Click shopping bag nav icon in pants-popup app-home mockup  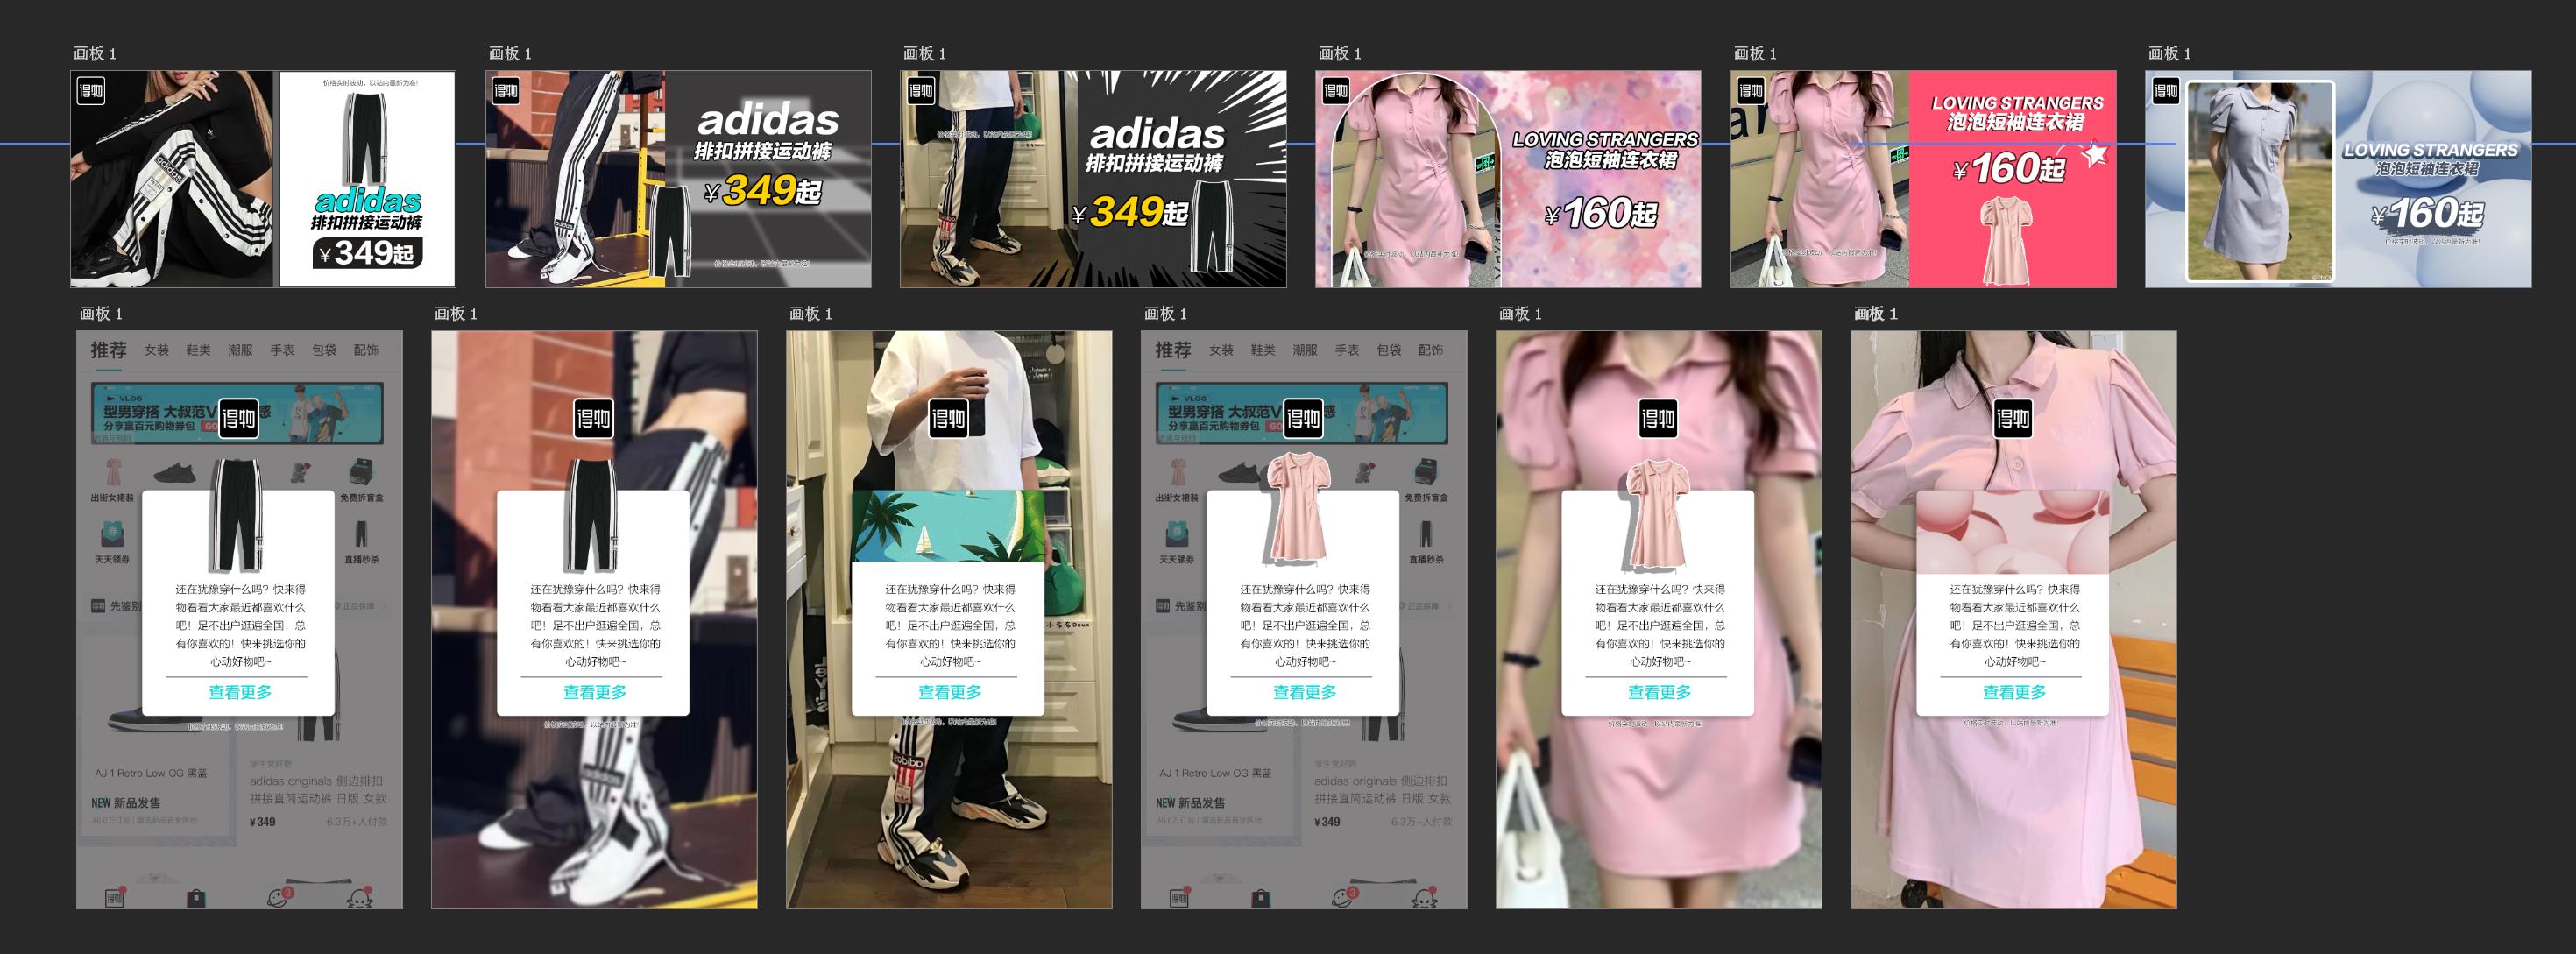[x=196, y=898]
